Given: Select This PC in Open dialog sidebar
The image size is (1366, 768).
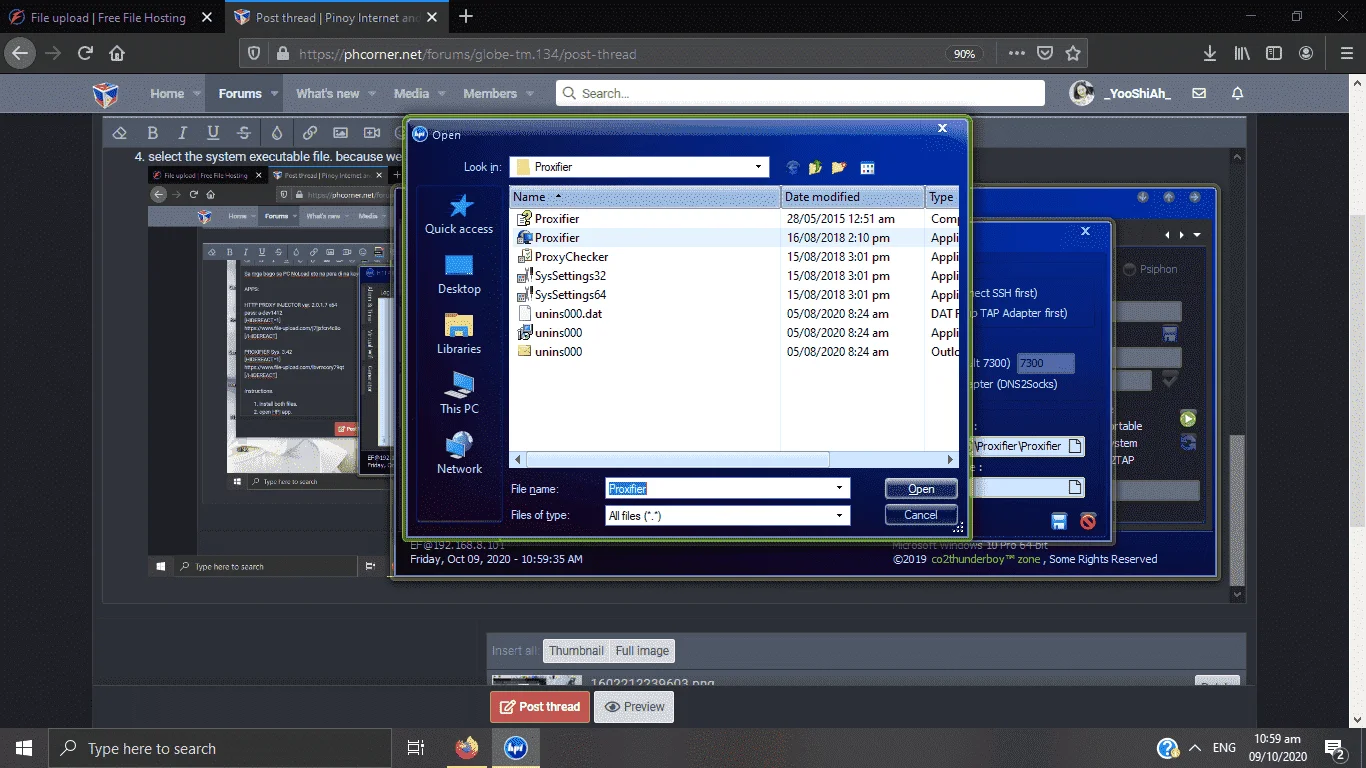Looking at the screenshot, I should (x=459, y=394).
